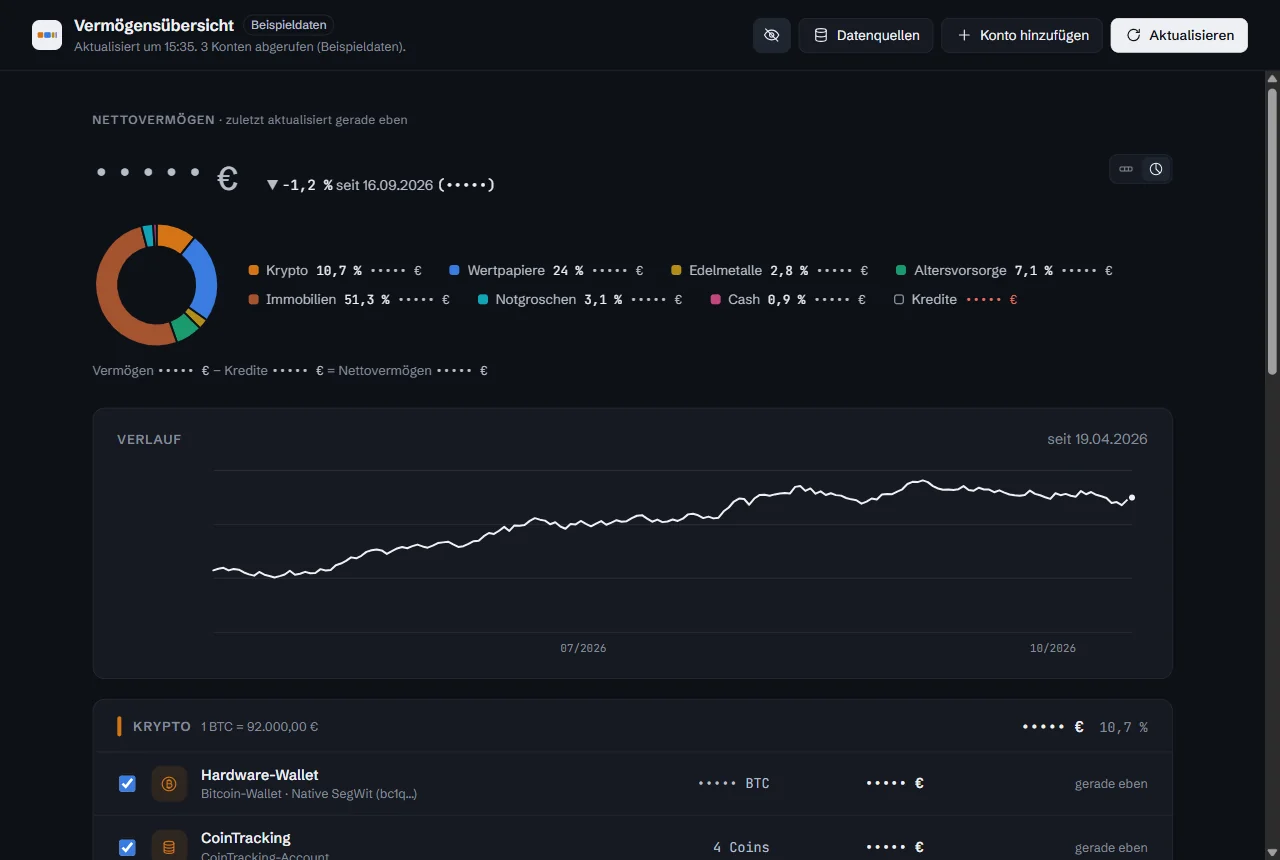This screenshot has width=1280, height=860.
Task: Click the Bitcoin icon beside Hardware-Wallet
Action: click(169, 784)
